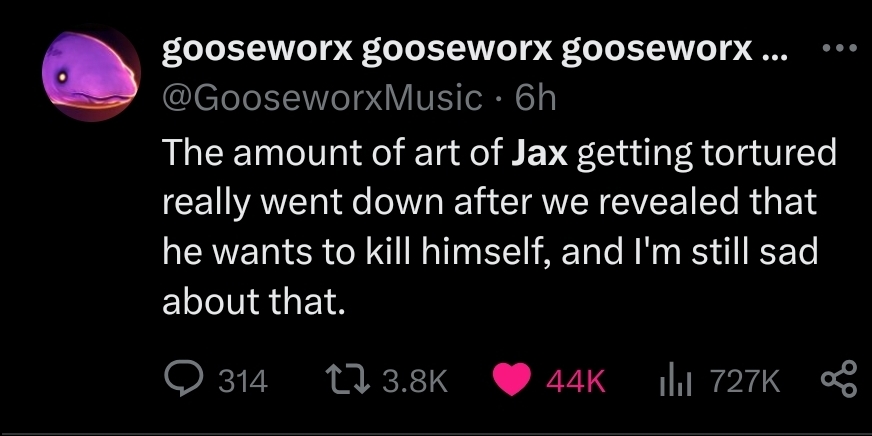
Task: Click the 44K likes count
Action: coord(575,382)
